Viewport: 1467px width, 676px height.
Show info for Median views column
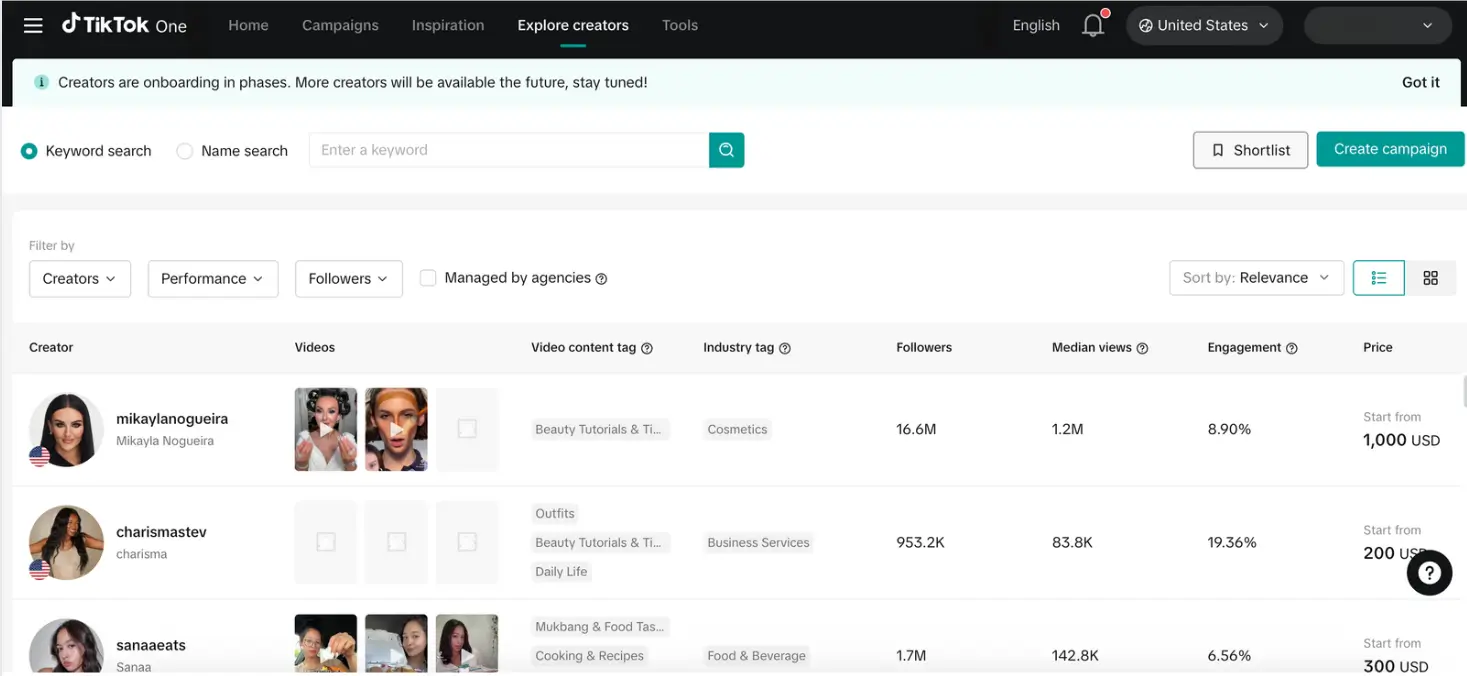coord(1142,348)
